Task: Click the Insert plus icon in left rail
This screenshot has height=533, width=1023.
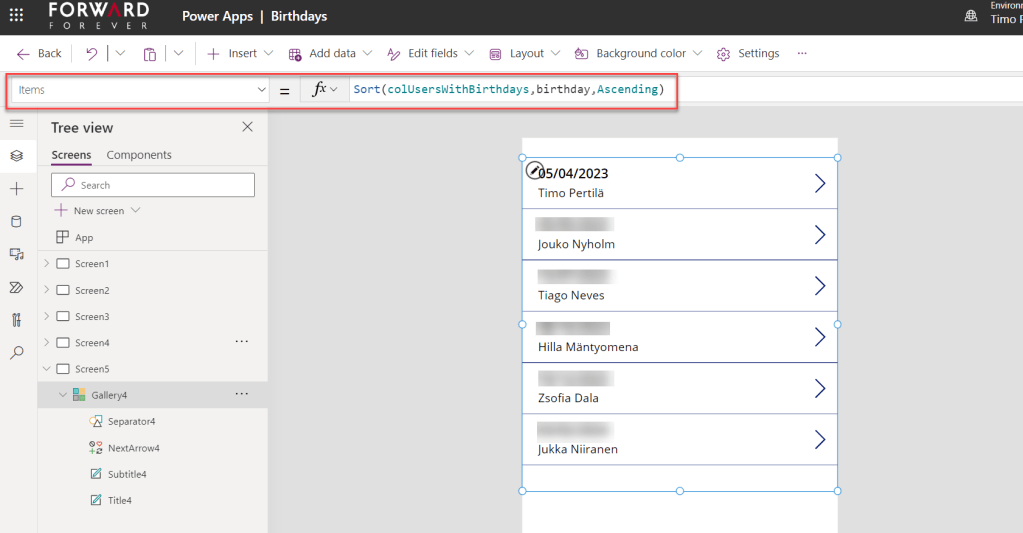Action: pos(16,189)
